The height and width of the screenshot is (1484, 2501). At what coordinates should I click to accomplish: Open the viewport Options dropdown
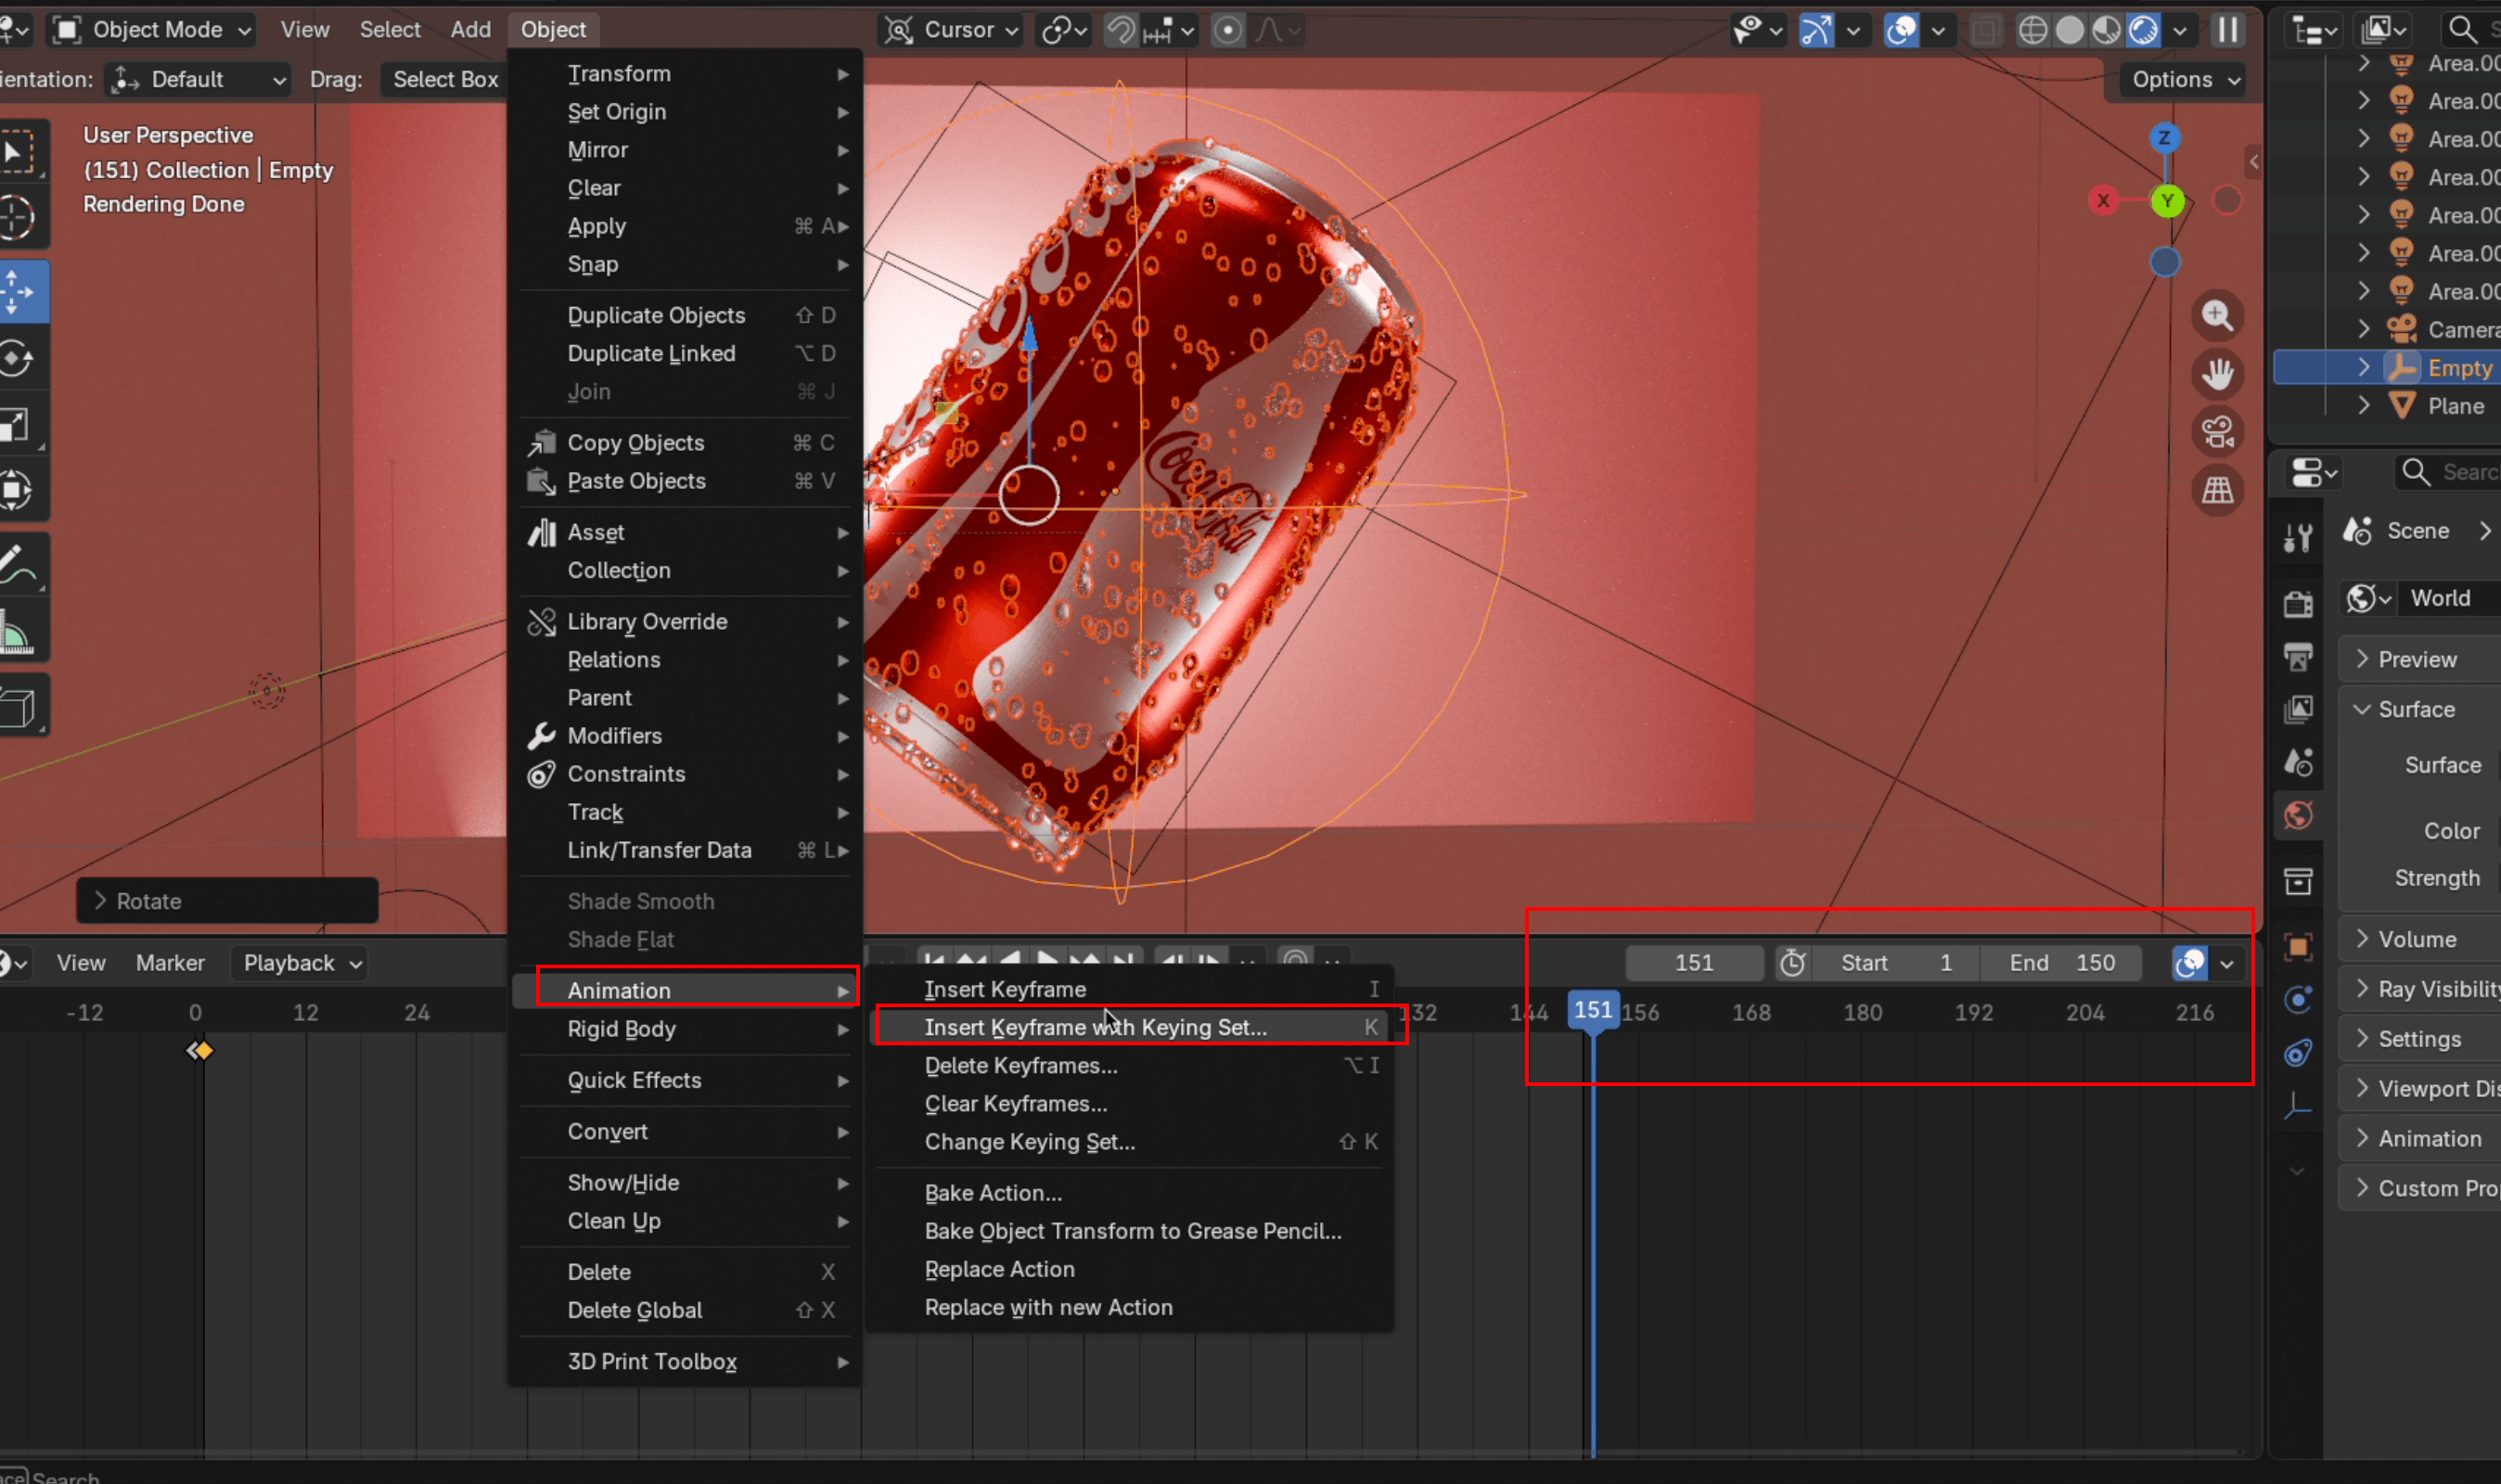click(2184, 79)
